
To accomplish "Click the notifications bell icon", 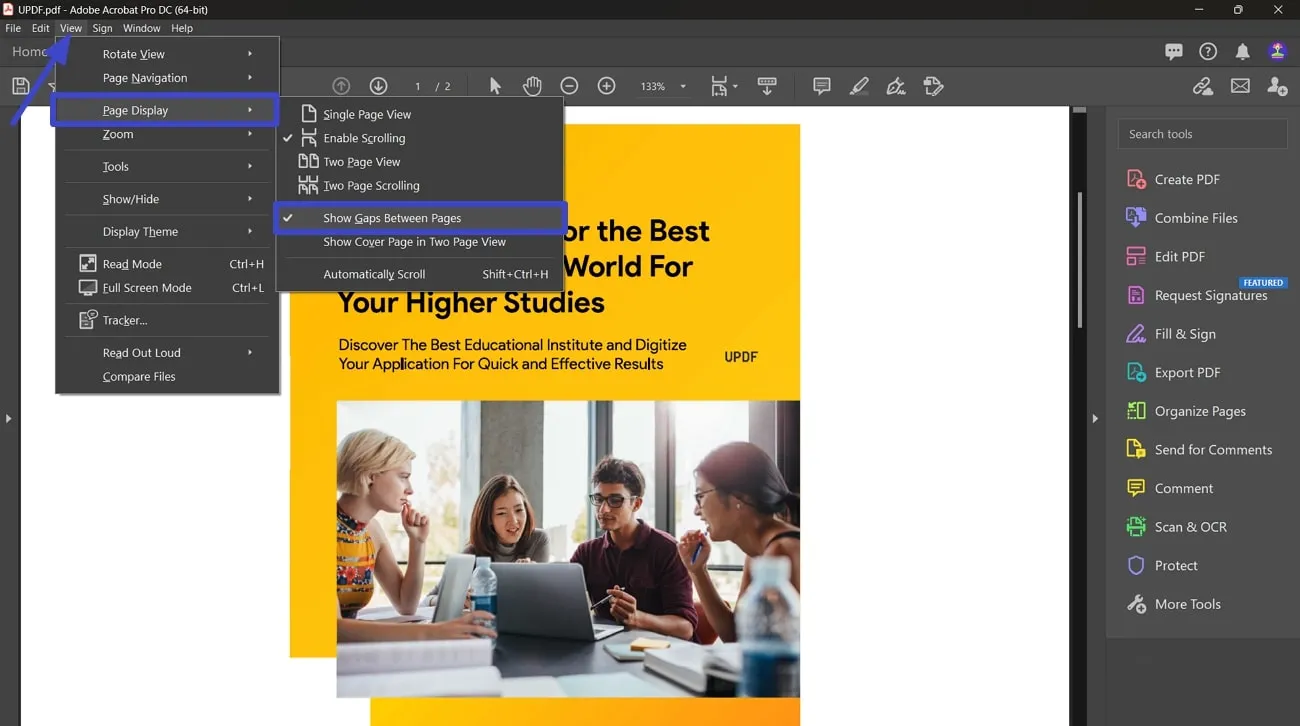I will 1242,51.
